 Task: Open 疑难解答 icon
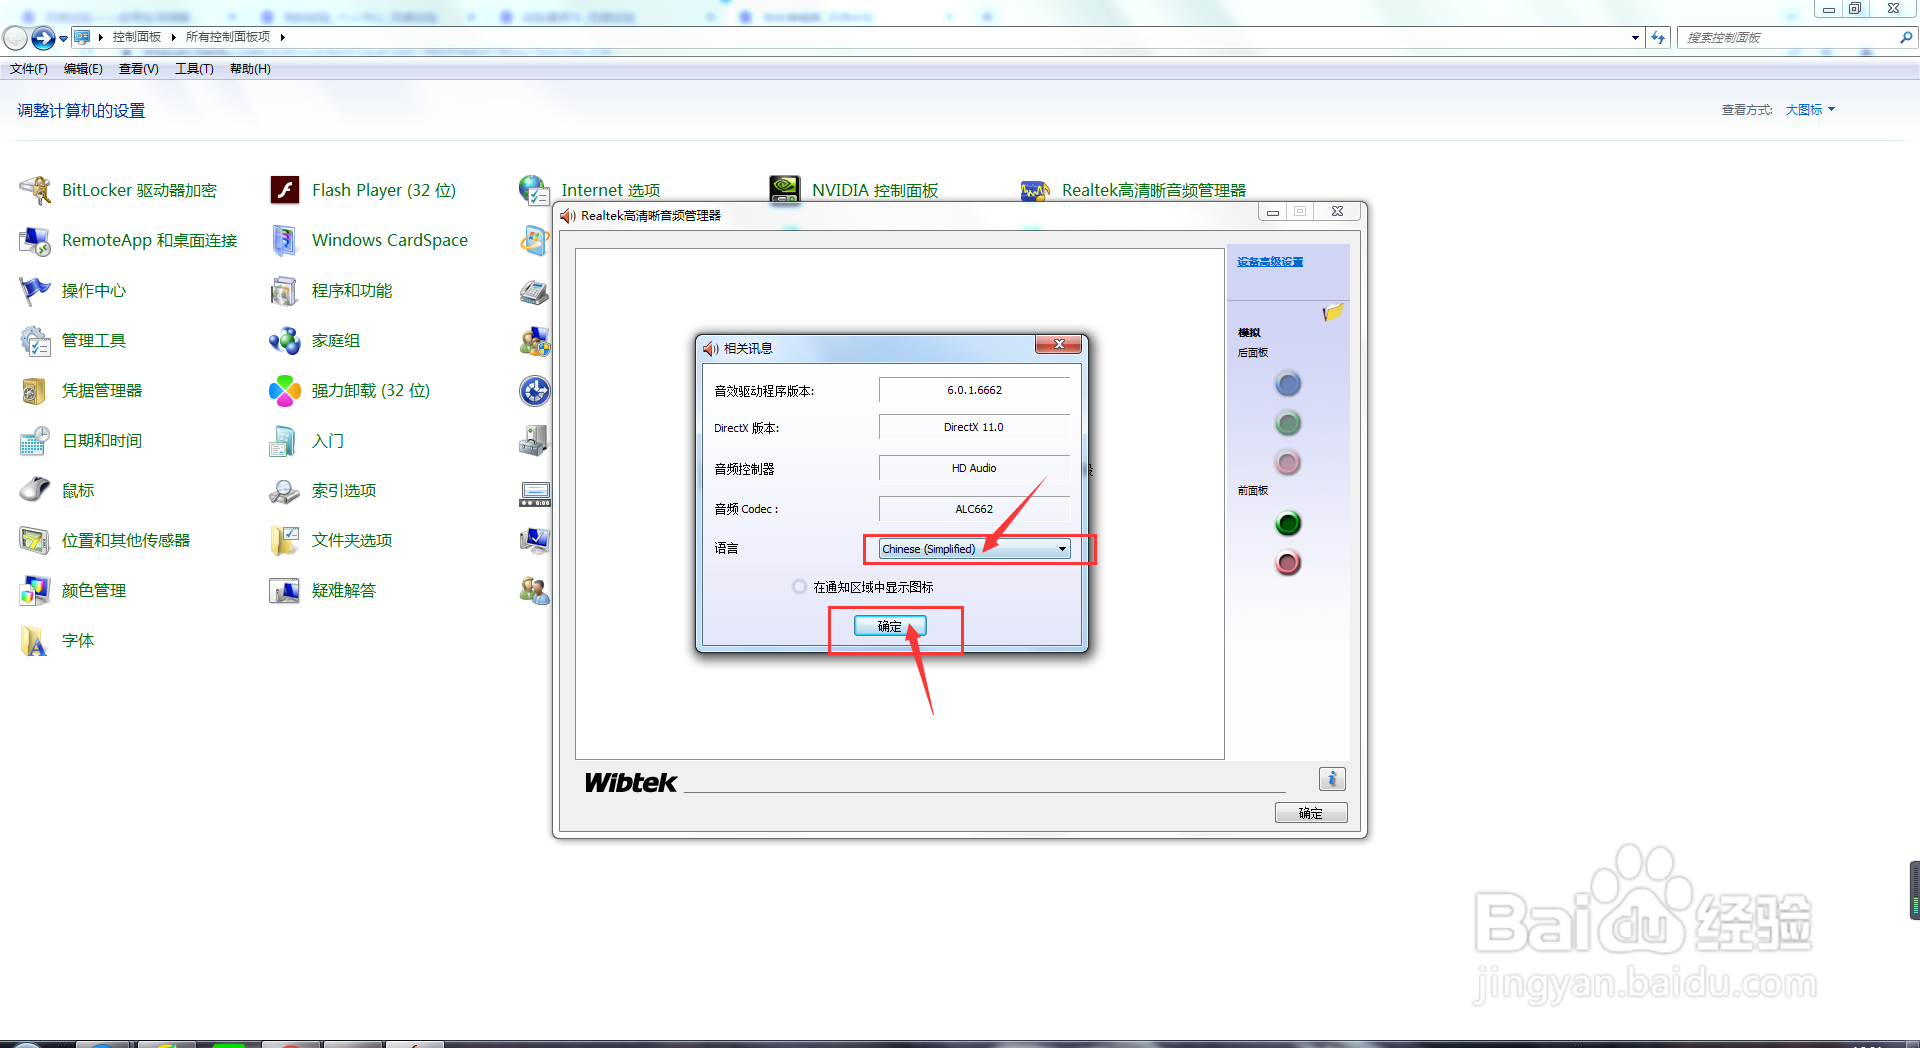(x=285, y=590)
